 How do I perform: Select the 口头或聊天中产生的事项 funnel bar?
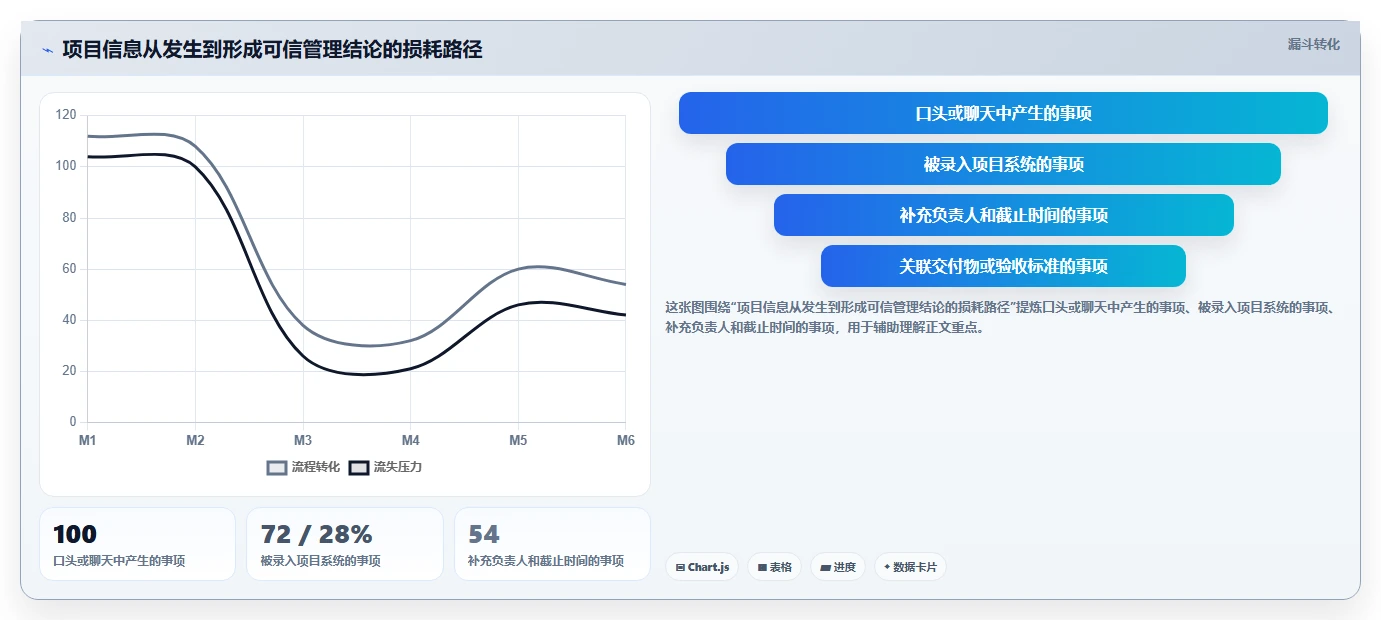tap(1003, 113)
